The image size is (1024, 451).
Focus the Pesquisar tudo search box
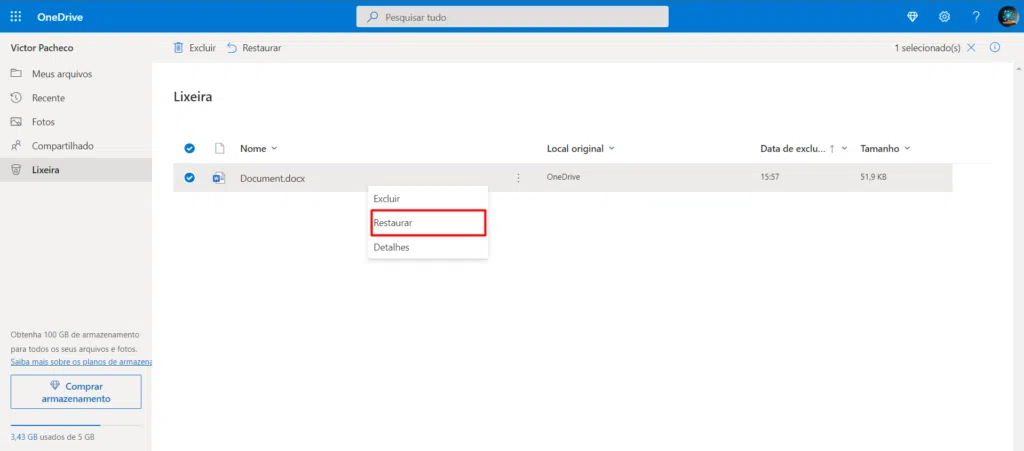(x=512, y=17)
